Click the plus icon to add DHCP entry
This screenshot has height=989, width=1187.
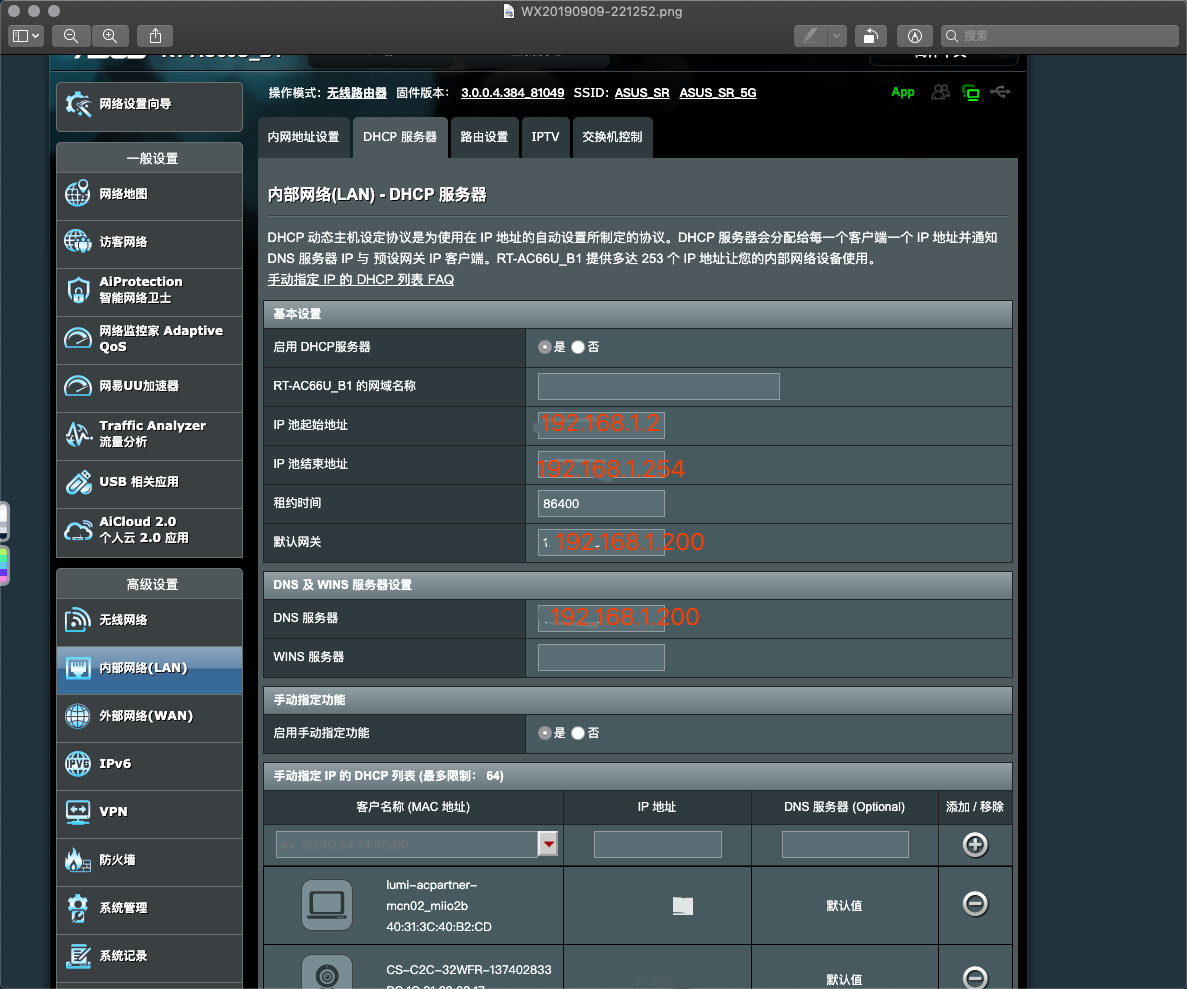coord(975,844)
